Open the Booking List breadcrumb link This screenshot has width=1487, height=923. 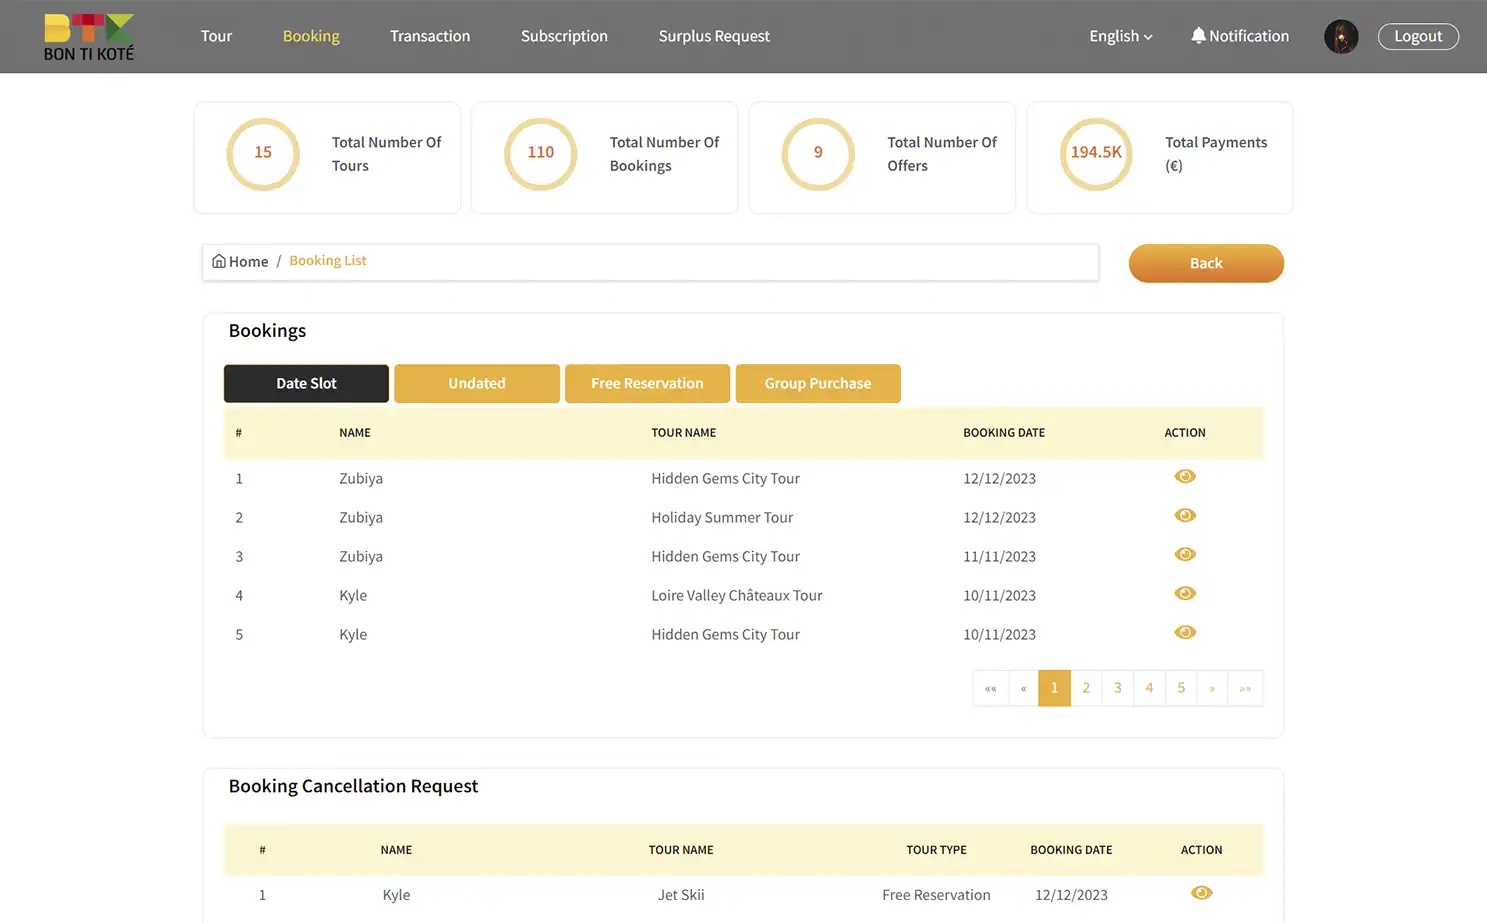click(327, 260)
